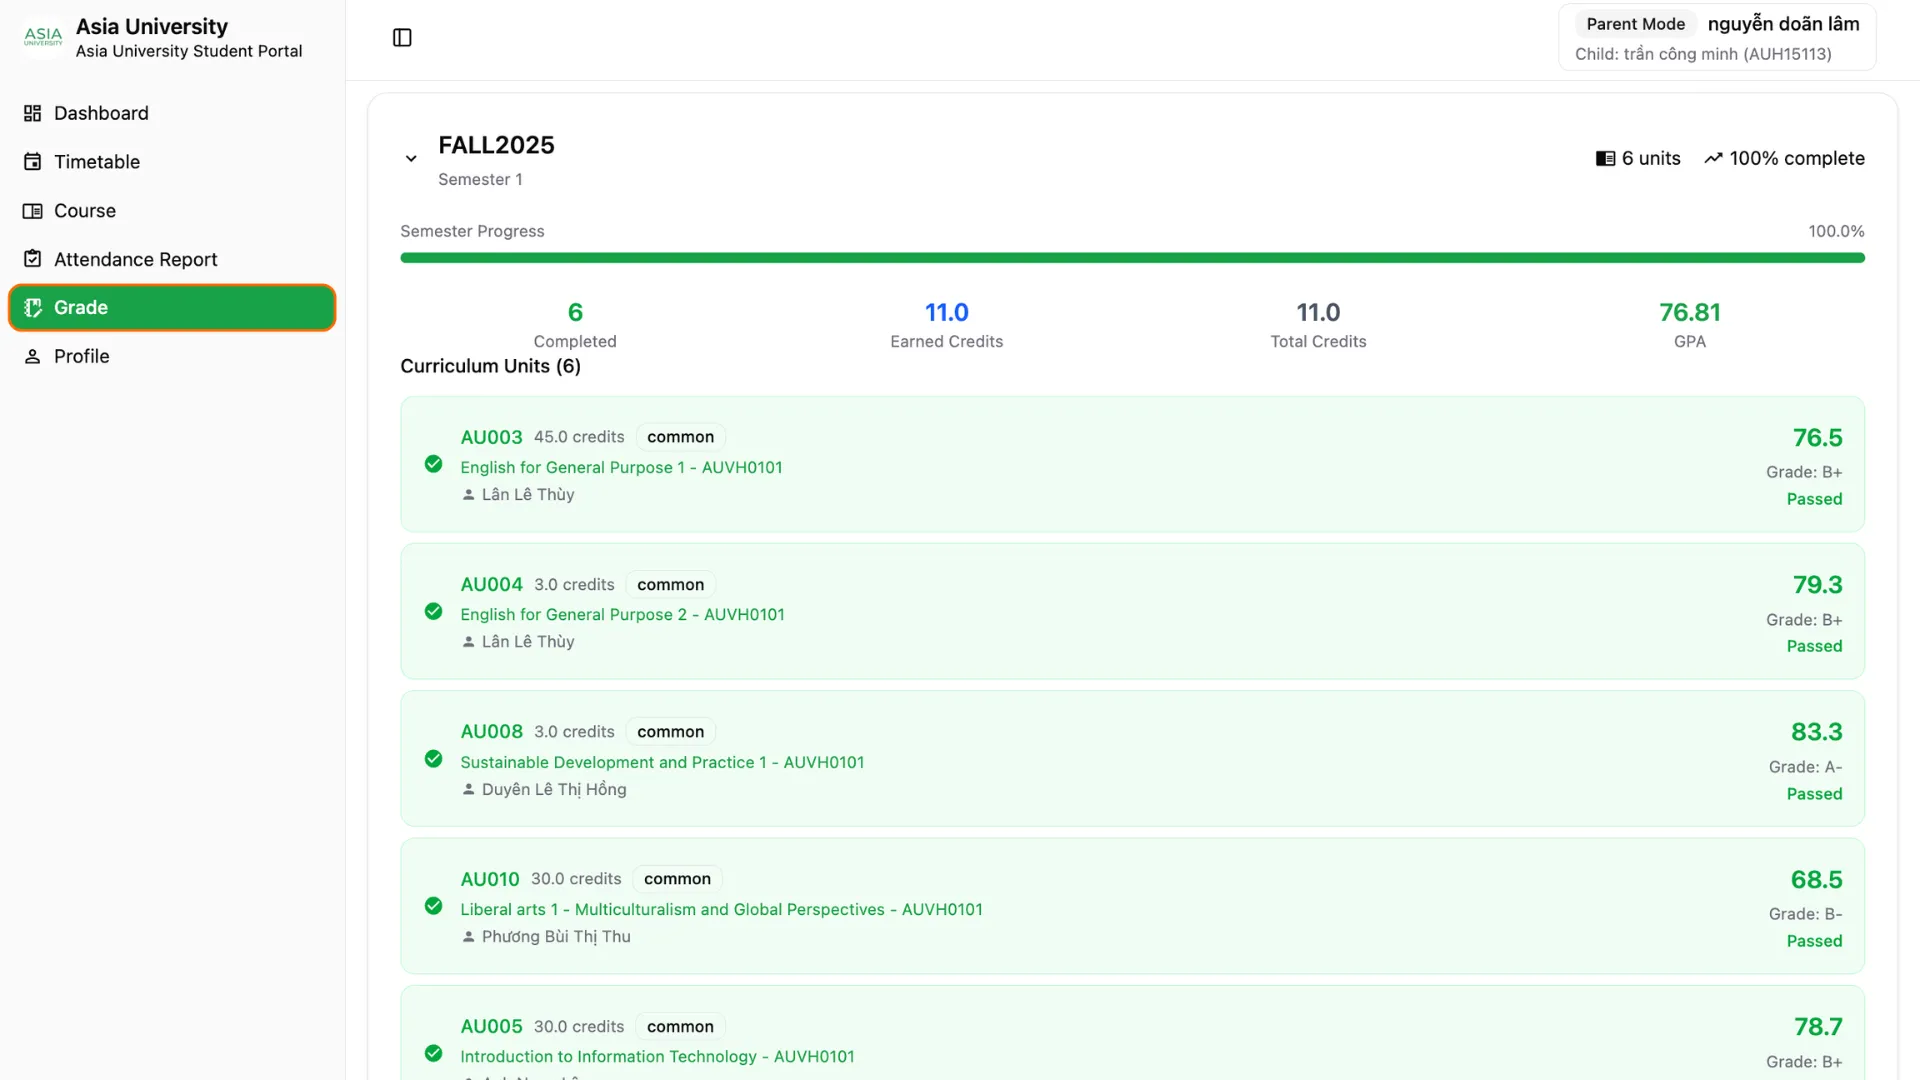Open English for General Purpose 1 link
The image size is (1920, 1080).
point(621,467)
